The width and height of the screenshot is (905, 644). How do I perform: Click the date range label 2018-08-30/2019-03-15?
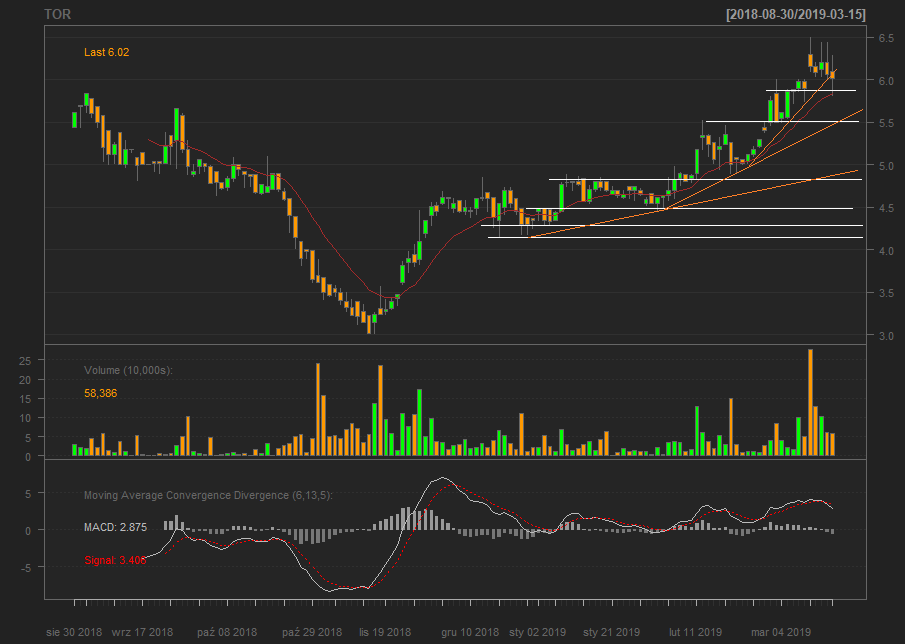coord(796,14)
